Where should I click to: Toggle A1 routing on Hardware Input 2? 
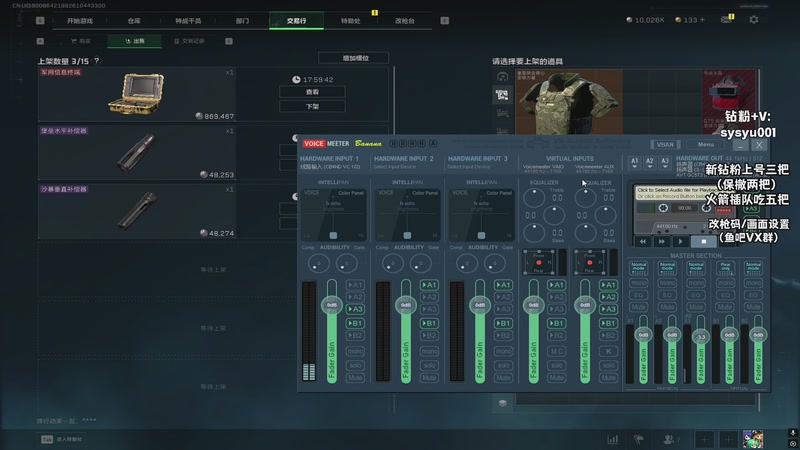point(429,285)
